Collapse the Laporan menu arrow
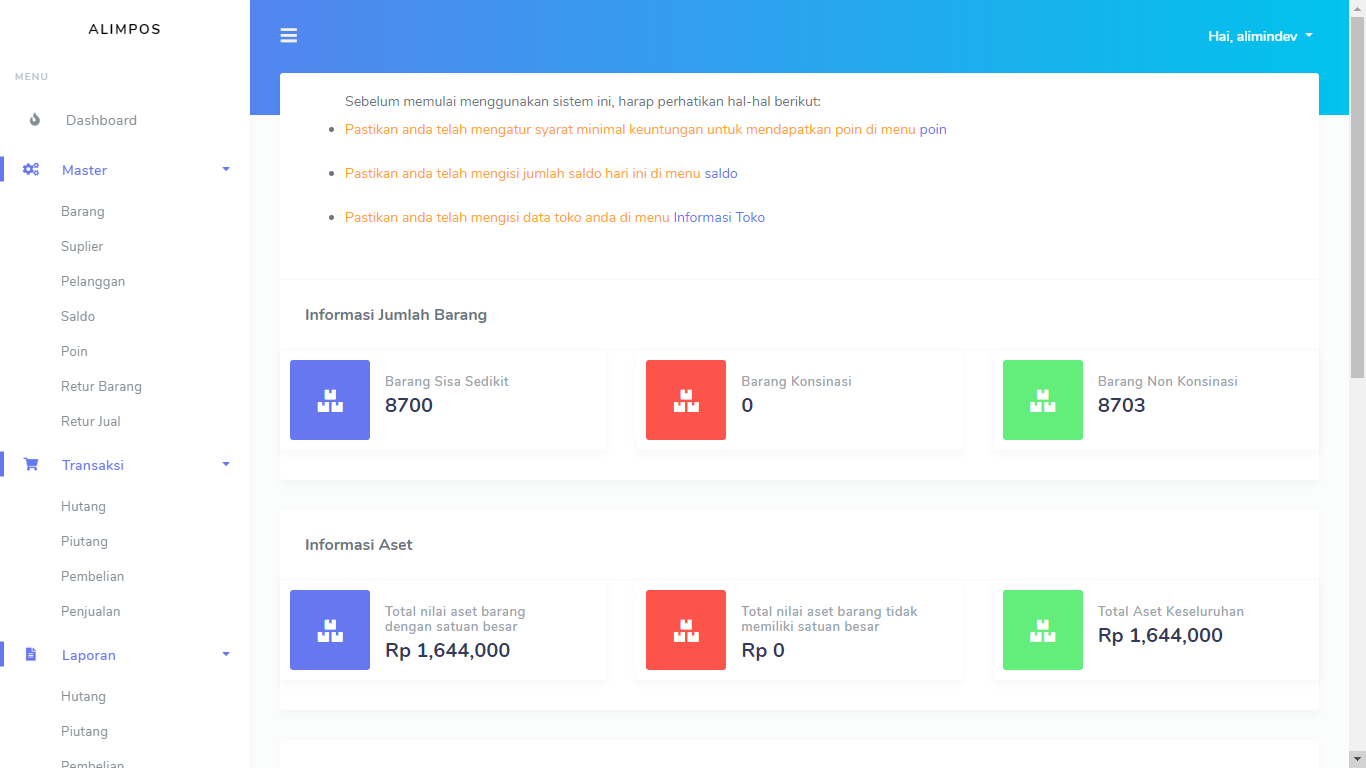Viewport: 1366px width, 768px height. (226, 655)
